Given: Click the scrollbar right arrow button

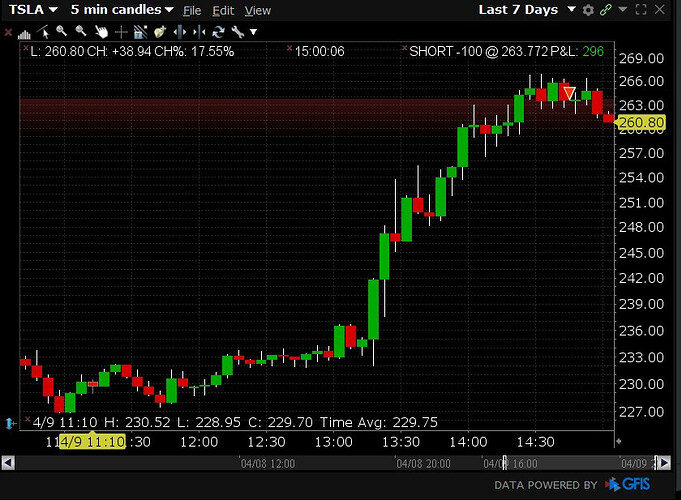Looking at the screenshot, I should [x=664, y=463].
